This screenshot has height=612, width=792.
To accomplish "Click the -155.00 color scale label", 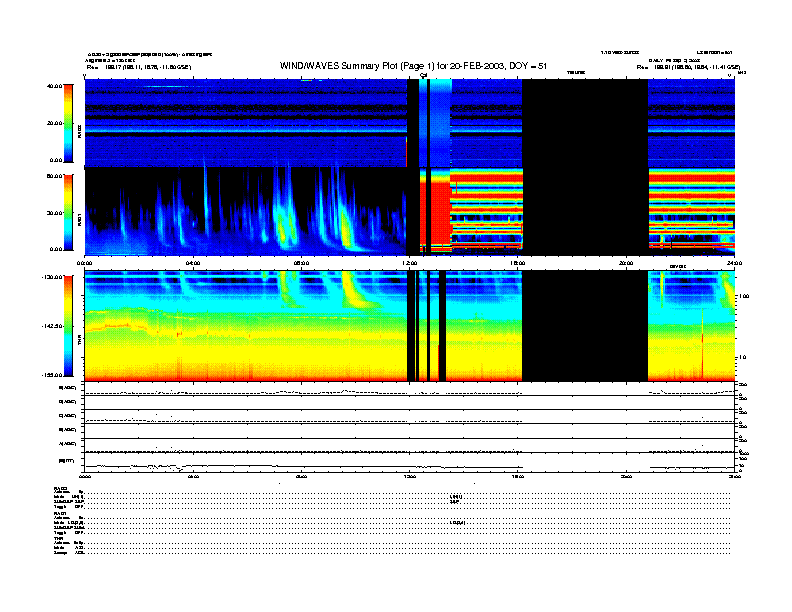I will [53, 375].
